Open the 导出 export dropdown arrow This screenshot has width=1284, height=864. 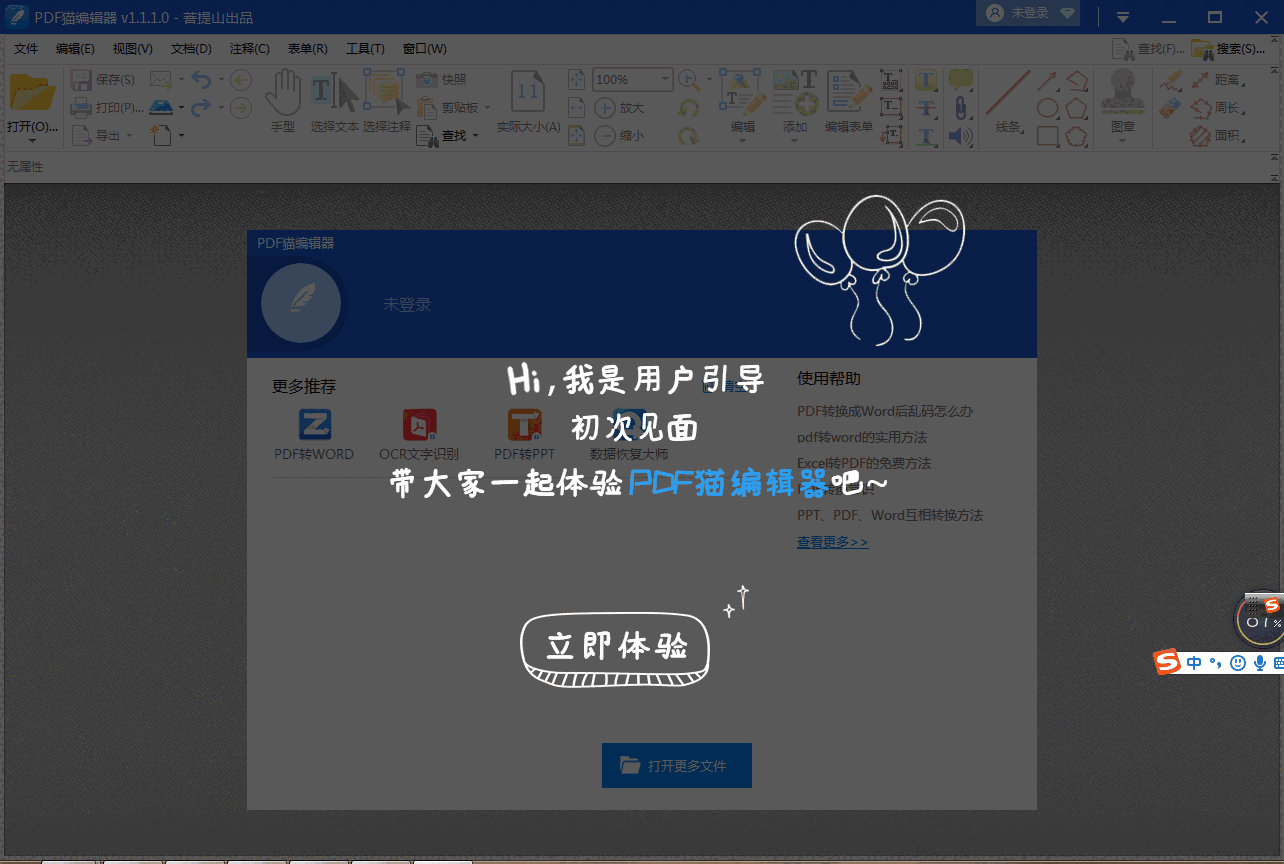pos(131,135)
